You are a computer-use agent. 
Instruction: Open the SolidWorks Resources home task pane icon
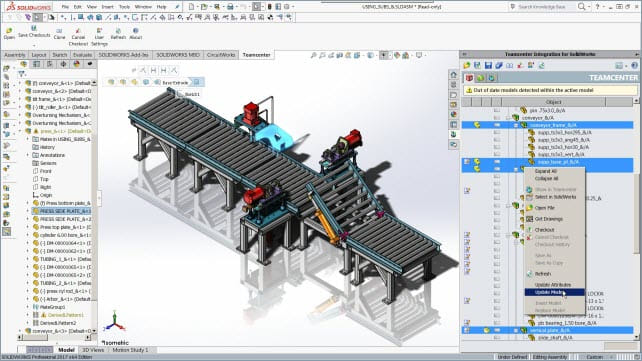coord(453,74)
